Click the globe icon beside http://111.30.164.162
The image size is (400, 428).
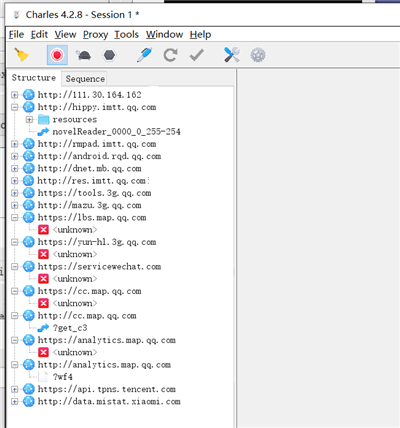[x=29, y=95]
